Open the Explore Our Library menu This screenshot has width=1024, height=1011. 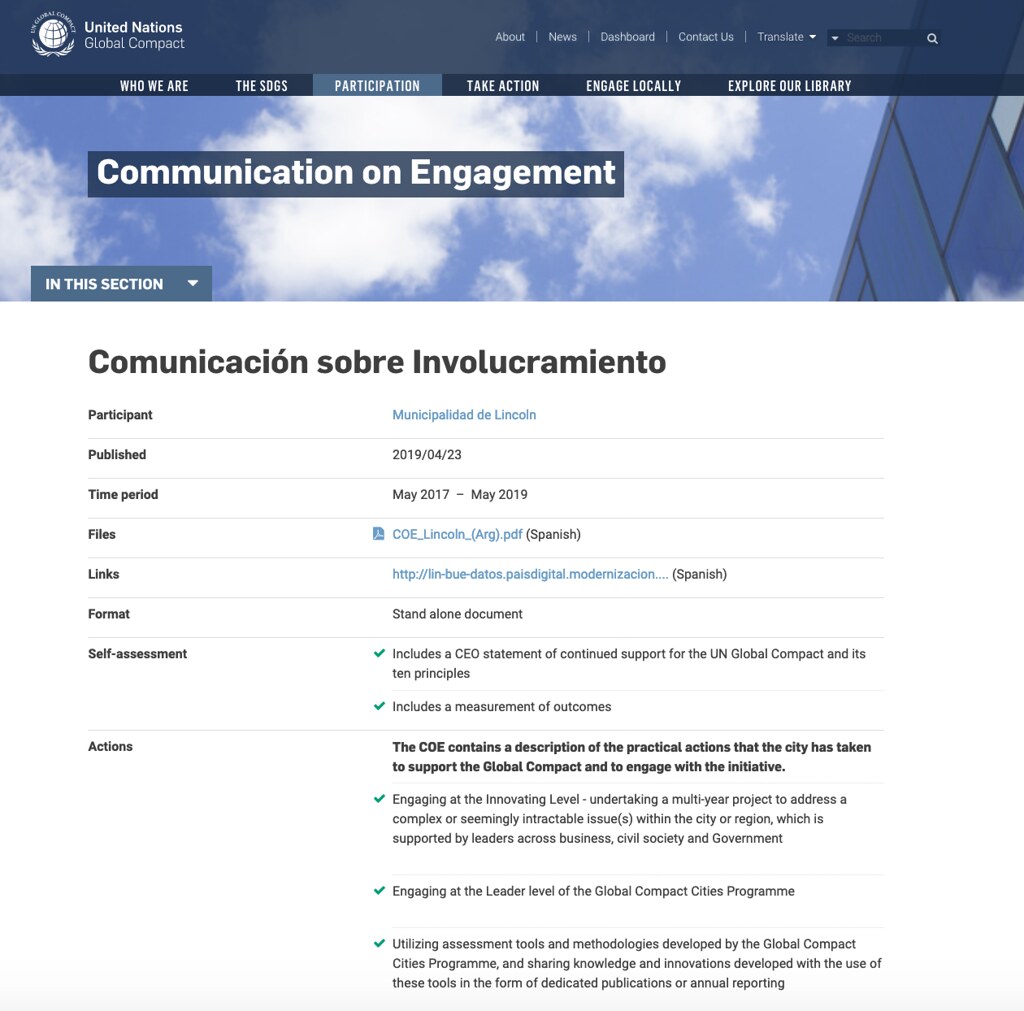coord(790,86)
